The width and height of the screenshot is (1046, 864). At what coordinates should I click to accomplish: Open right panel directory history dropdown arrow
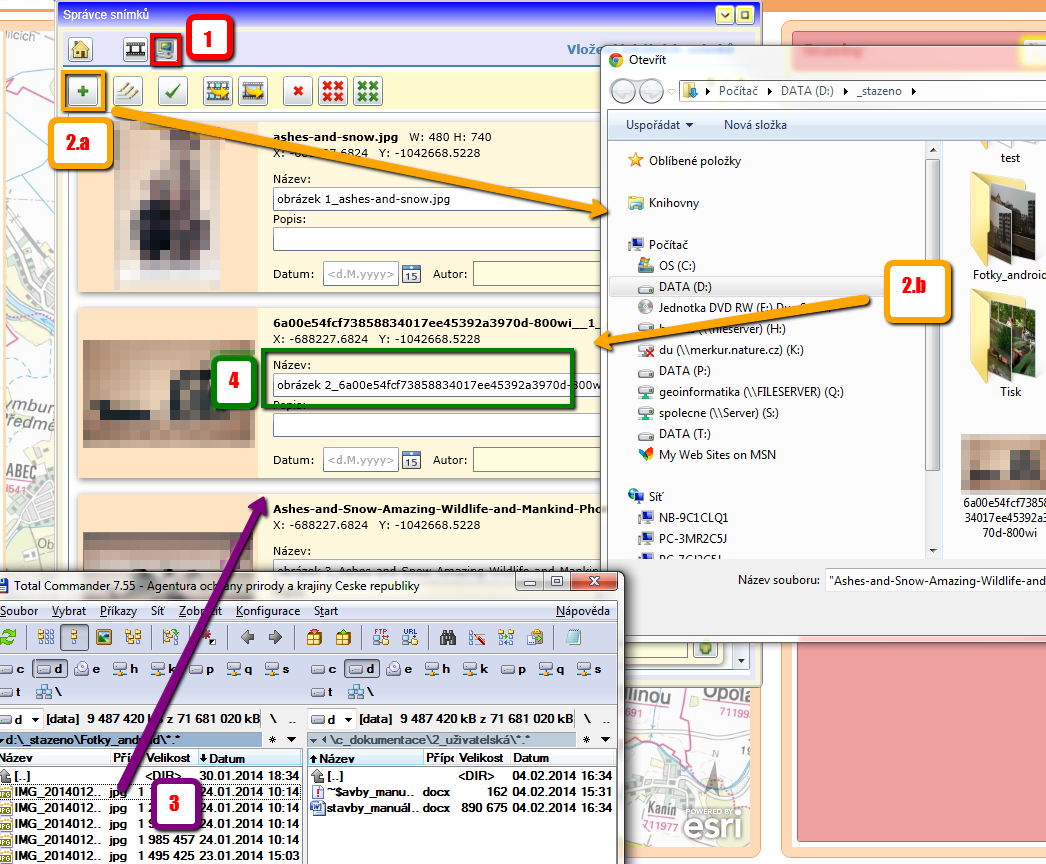coord(605,739)
